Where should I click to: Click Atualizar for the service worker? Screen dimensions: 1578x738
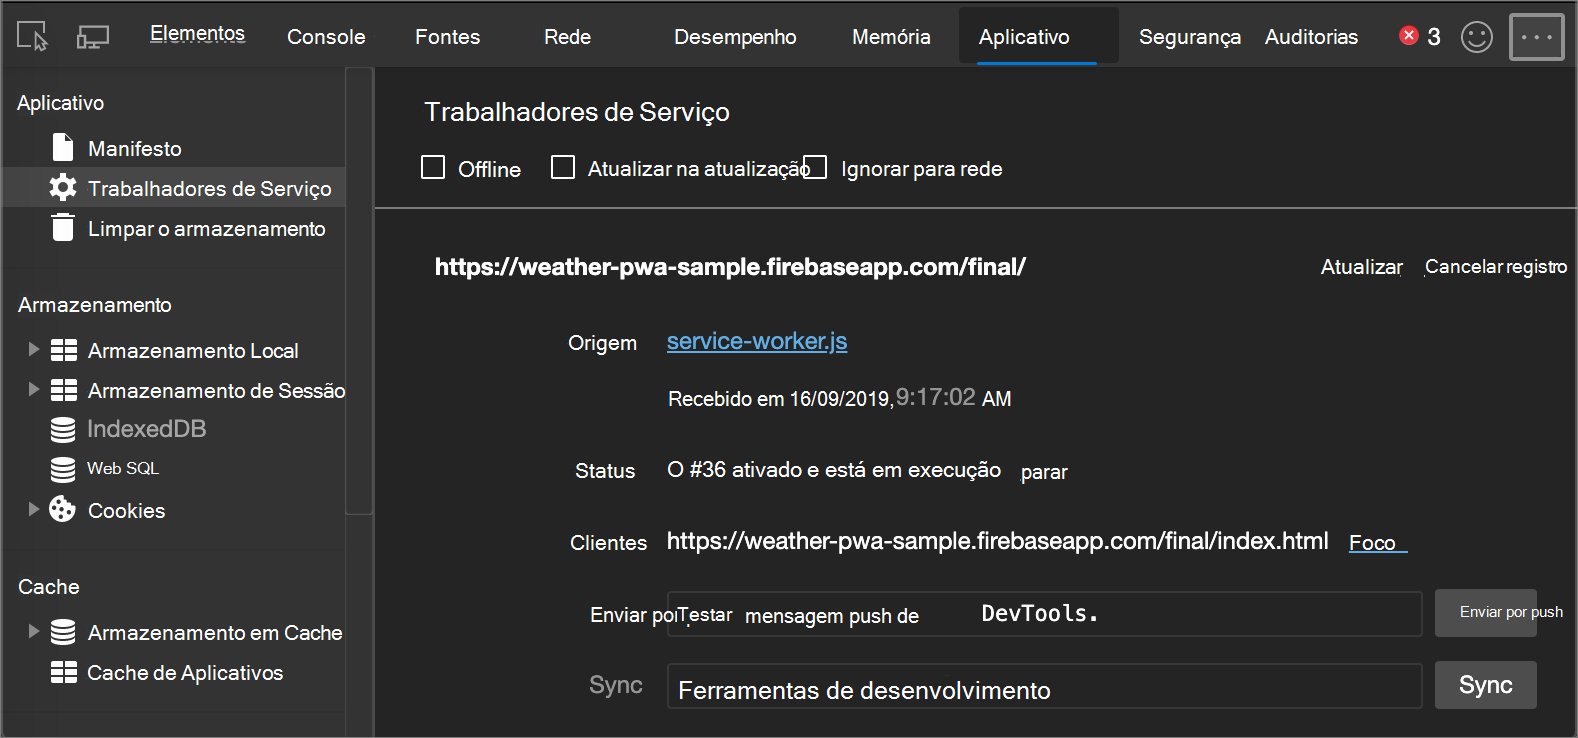[1361, 267]
